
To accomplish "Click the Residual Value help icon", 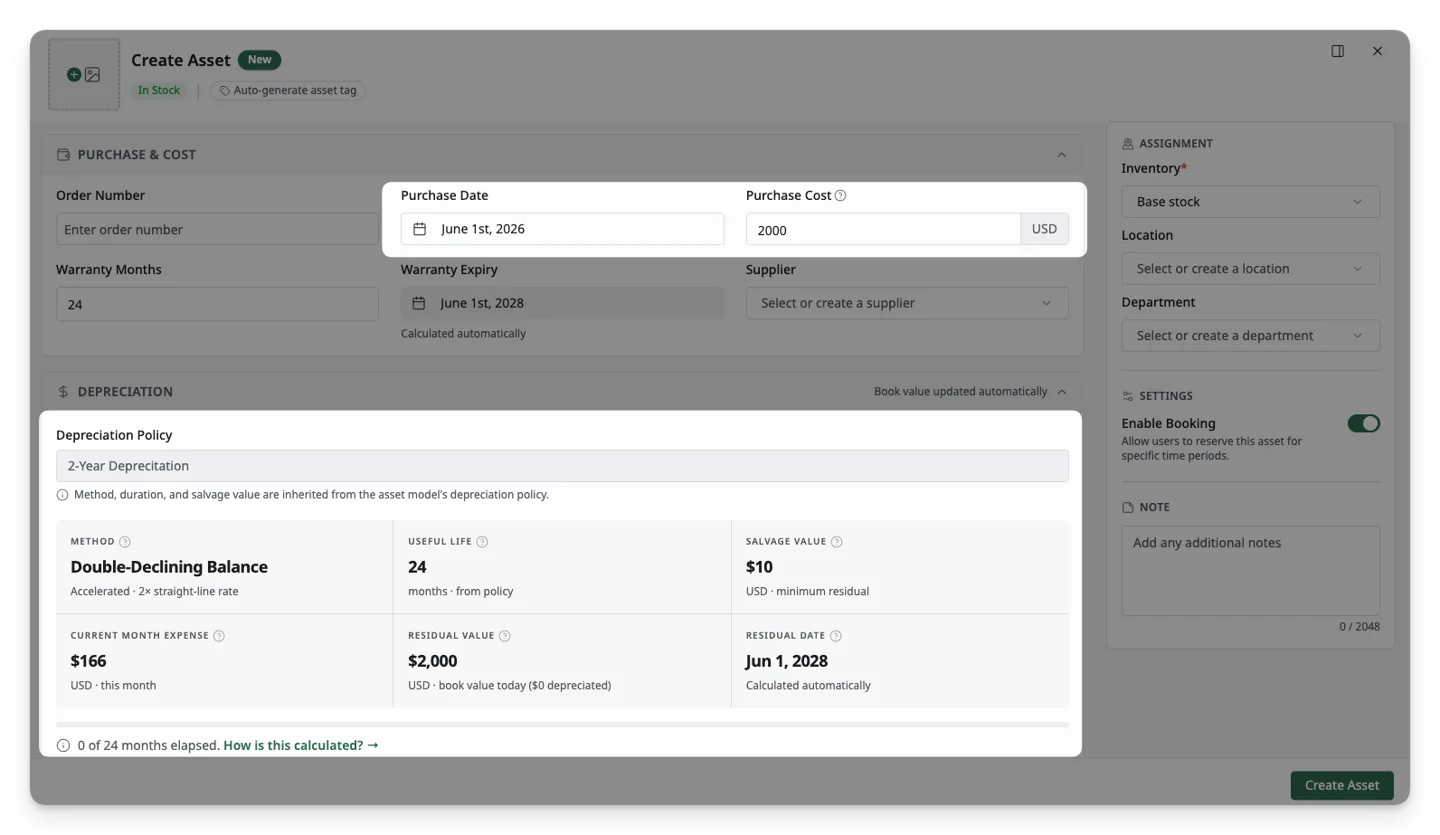I will click(x=505, y=636).
